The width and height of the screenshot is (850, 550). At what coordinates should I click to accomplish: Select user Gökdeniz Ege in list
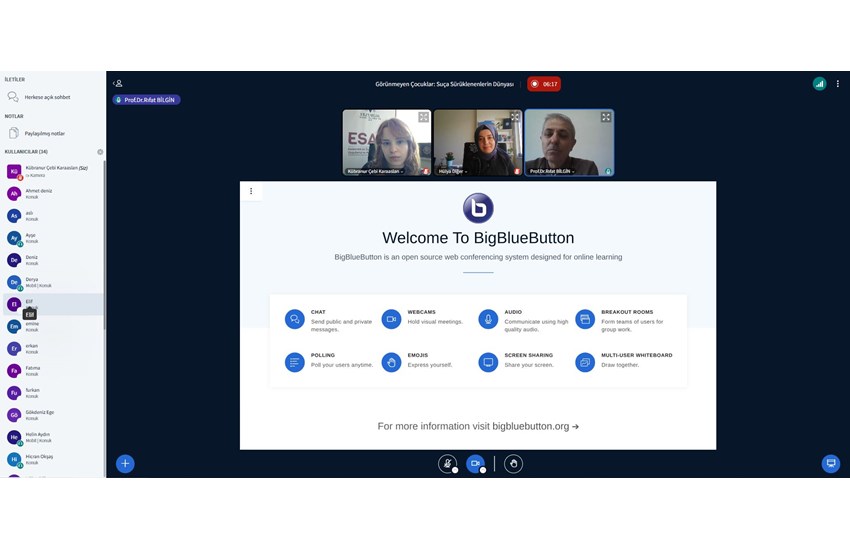click(x=39, y=414)
